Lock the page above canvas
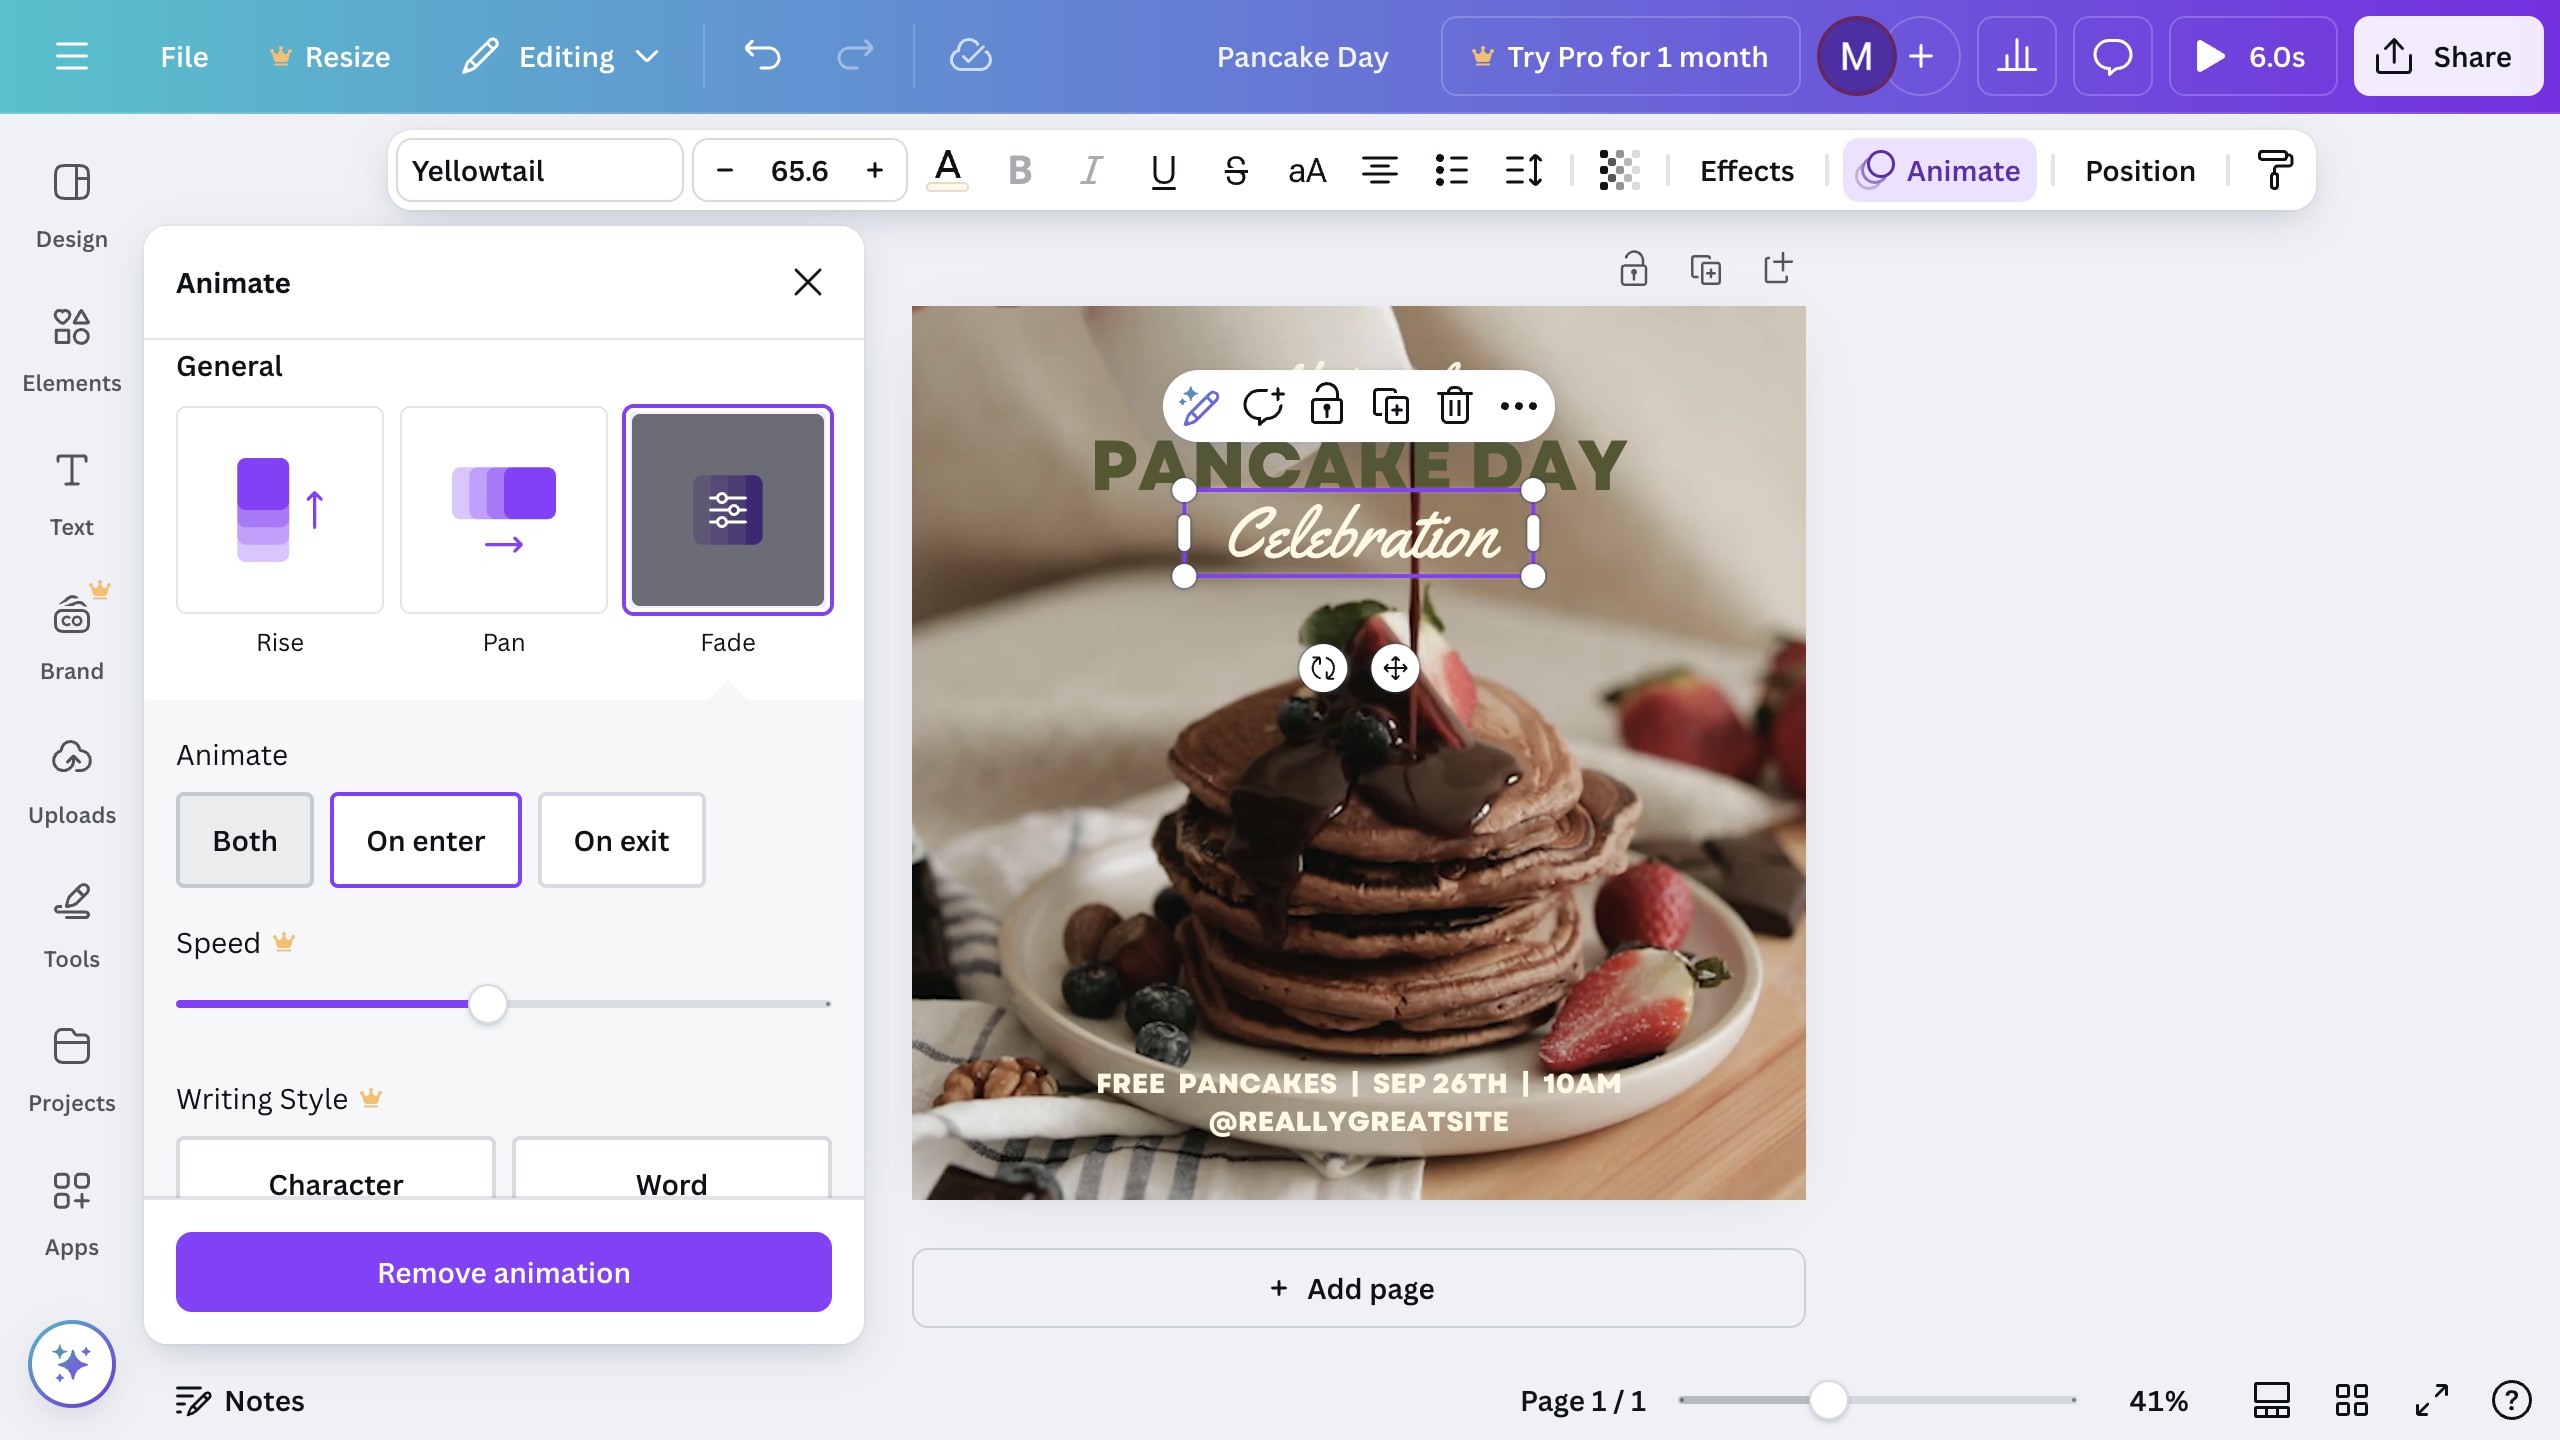The height and width of the screenshot is (1440, 2560). [1634, 268]
